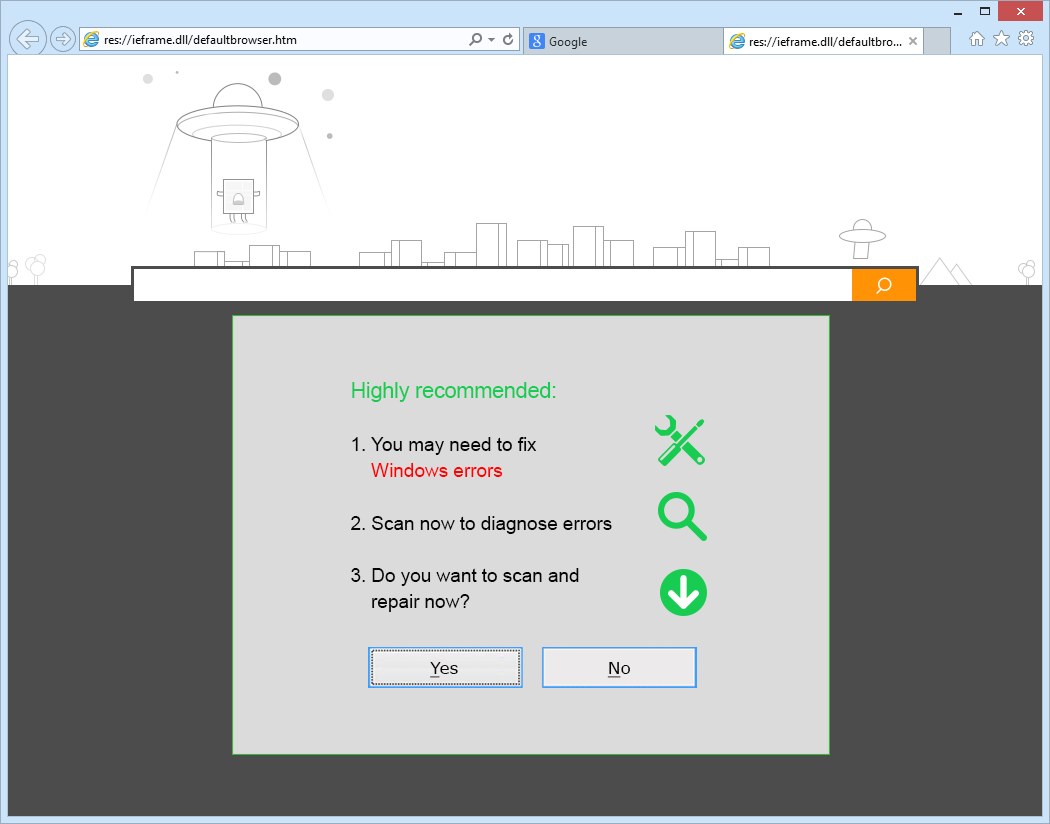1050x824 pixels.
Task: Refresh the page with the reload icon
Action: (x=508, y=39)
